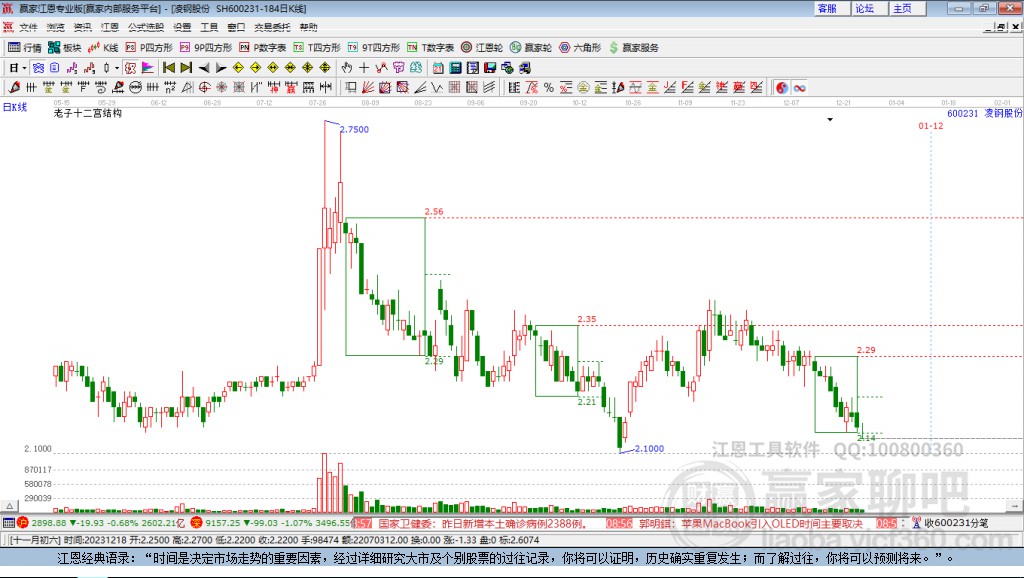Select the red pencil drawing tool
The image size is (1024, 578).
click(14, 88)
